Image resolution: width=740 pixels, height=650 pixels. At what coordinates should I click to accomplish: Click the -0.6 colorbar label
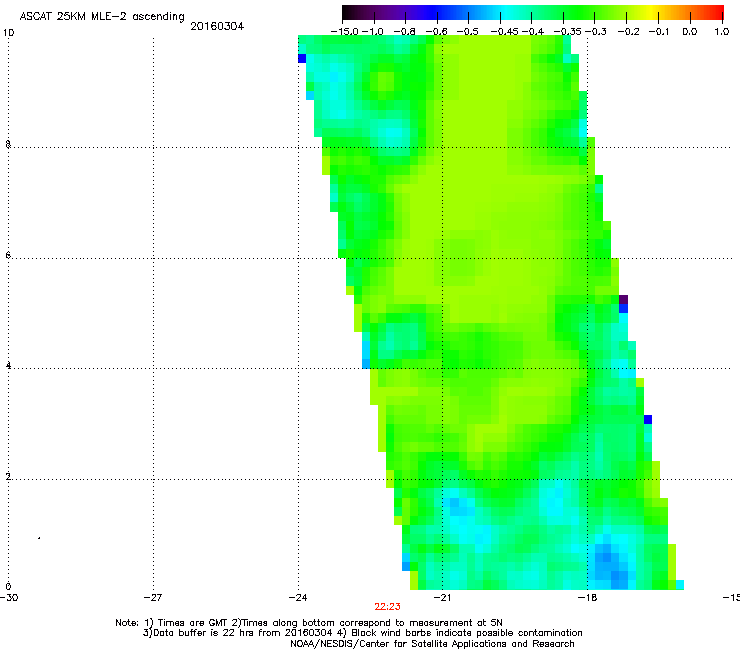[x=437, y=32]
